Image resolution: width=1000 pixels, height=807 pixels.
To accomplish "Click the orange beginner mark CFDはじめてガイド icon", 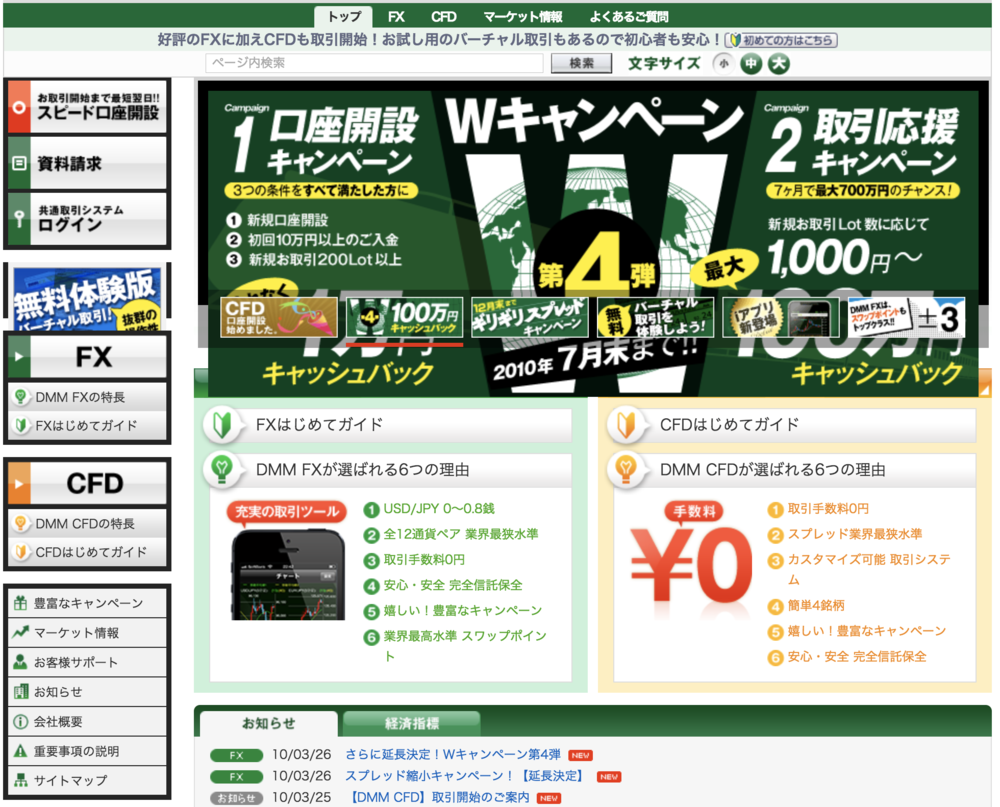I will pos(626,425).
